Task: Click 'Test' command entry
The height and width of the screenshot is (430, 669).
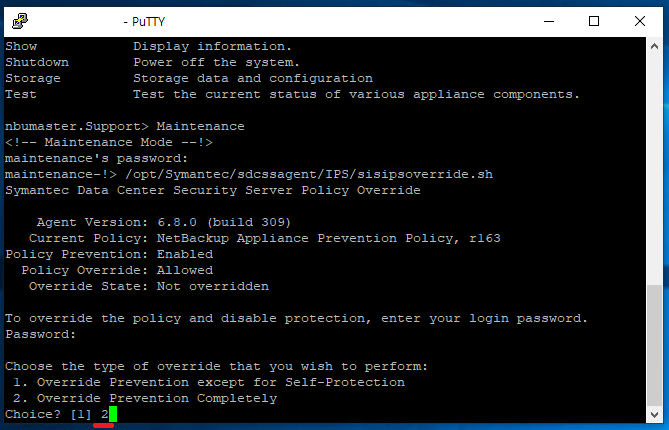Action: 21,94
